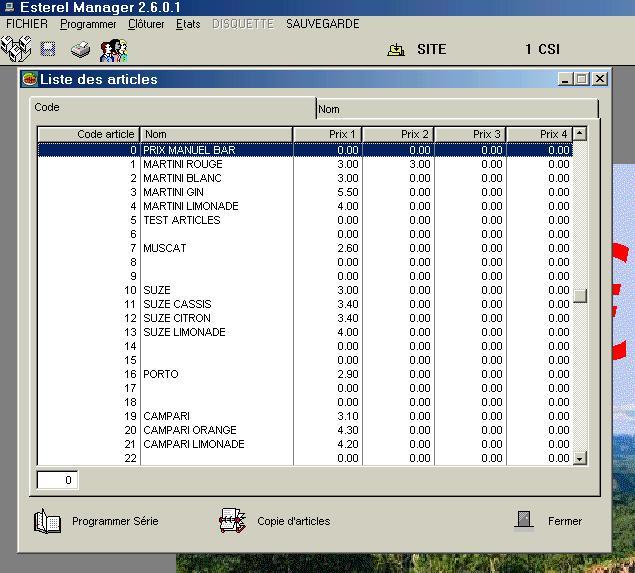Click the list scrollbar up arrow
Viewport: 635px width, 573px height.
point(580,133)
